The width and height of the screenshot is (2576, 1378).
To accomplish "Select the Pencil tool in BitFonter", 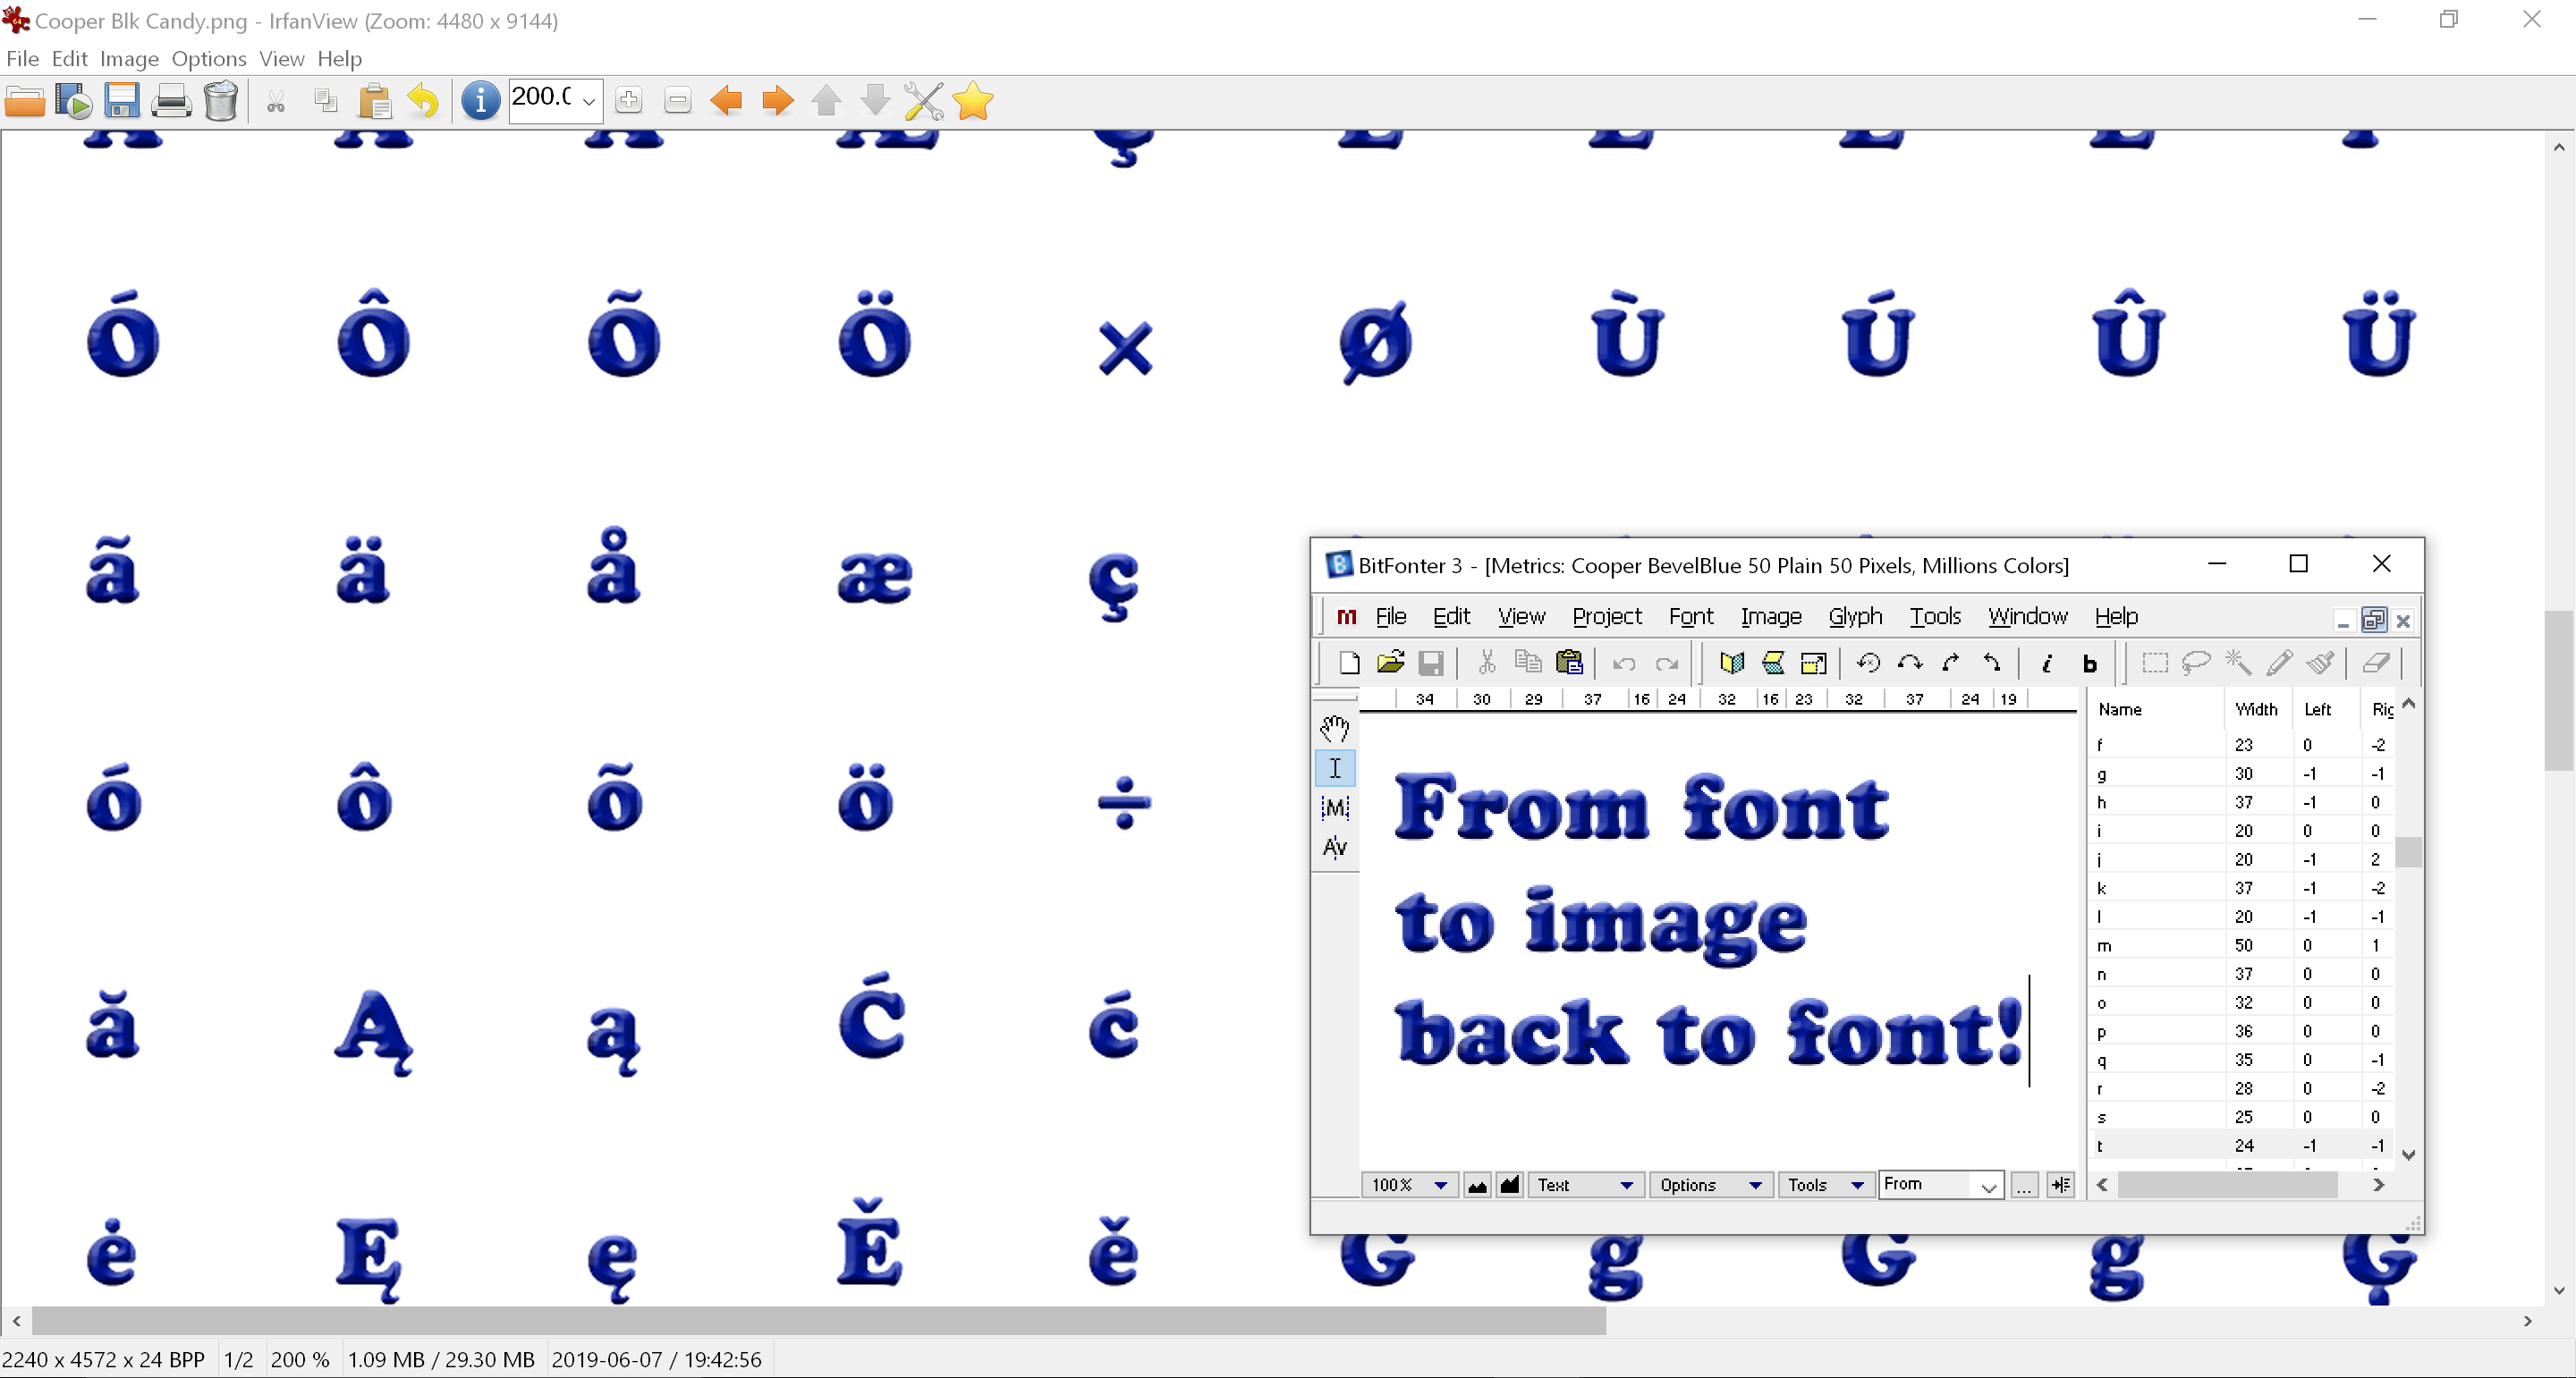I will coord(2281,663).
